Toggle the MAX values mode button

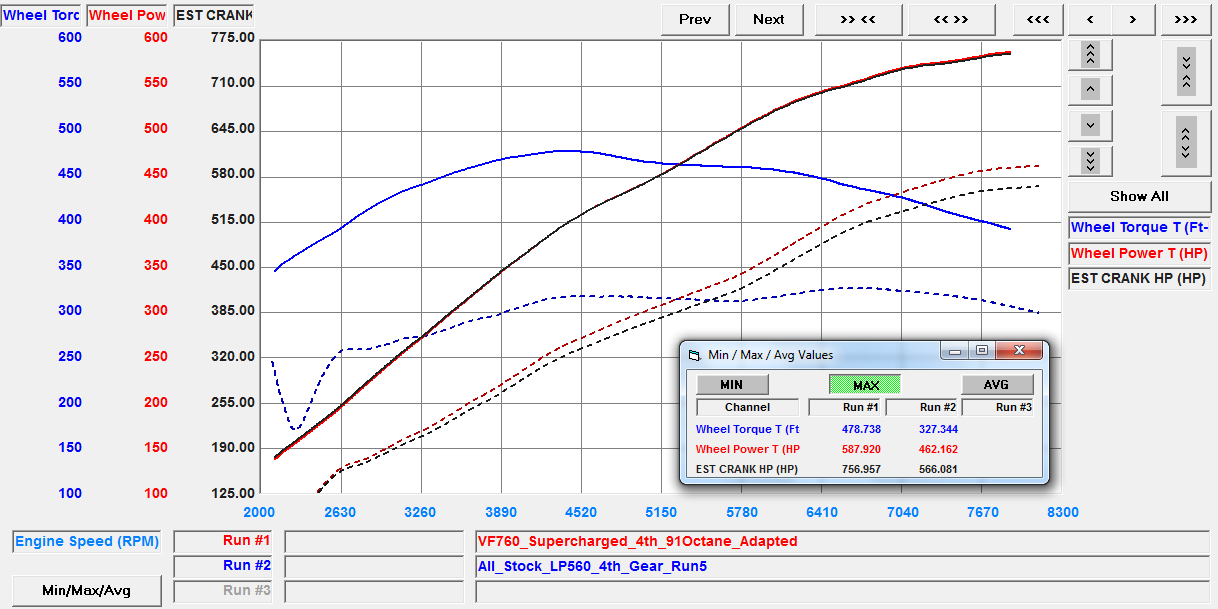tap(865, 385)
